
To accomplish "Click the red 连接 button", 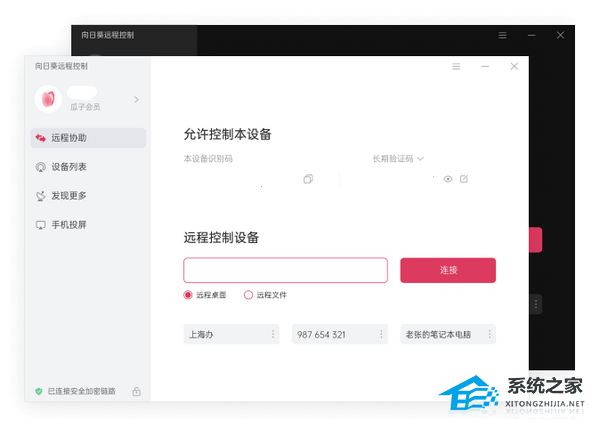I will click(x=448, y=270).
